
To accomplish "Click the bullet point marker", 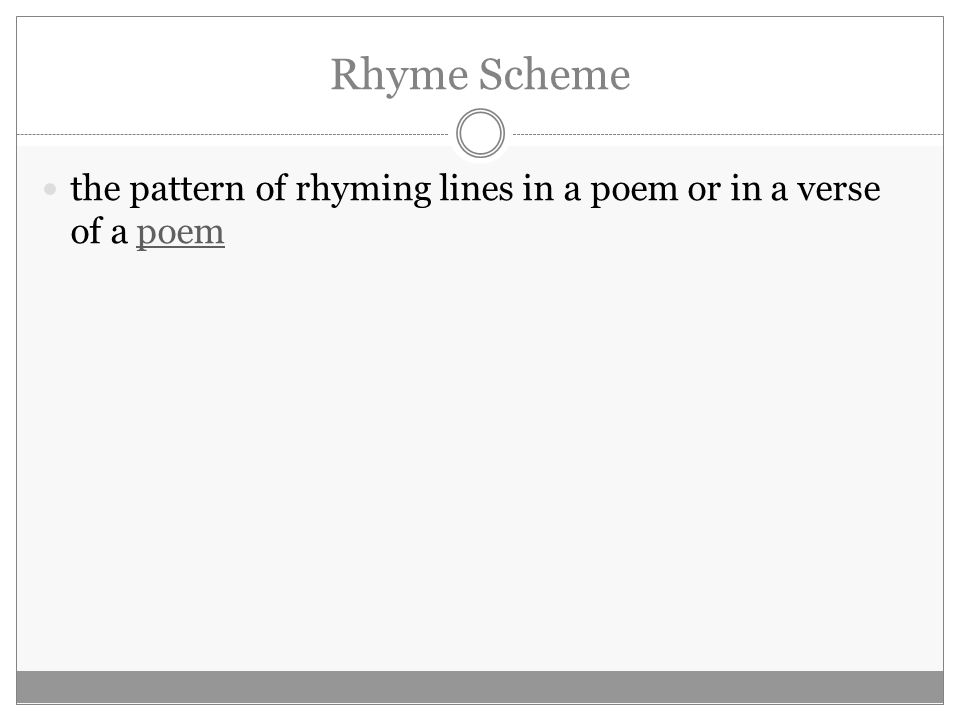I will pyautogui.click(x=50, y=189).
